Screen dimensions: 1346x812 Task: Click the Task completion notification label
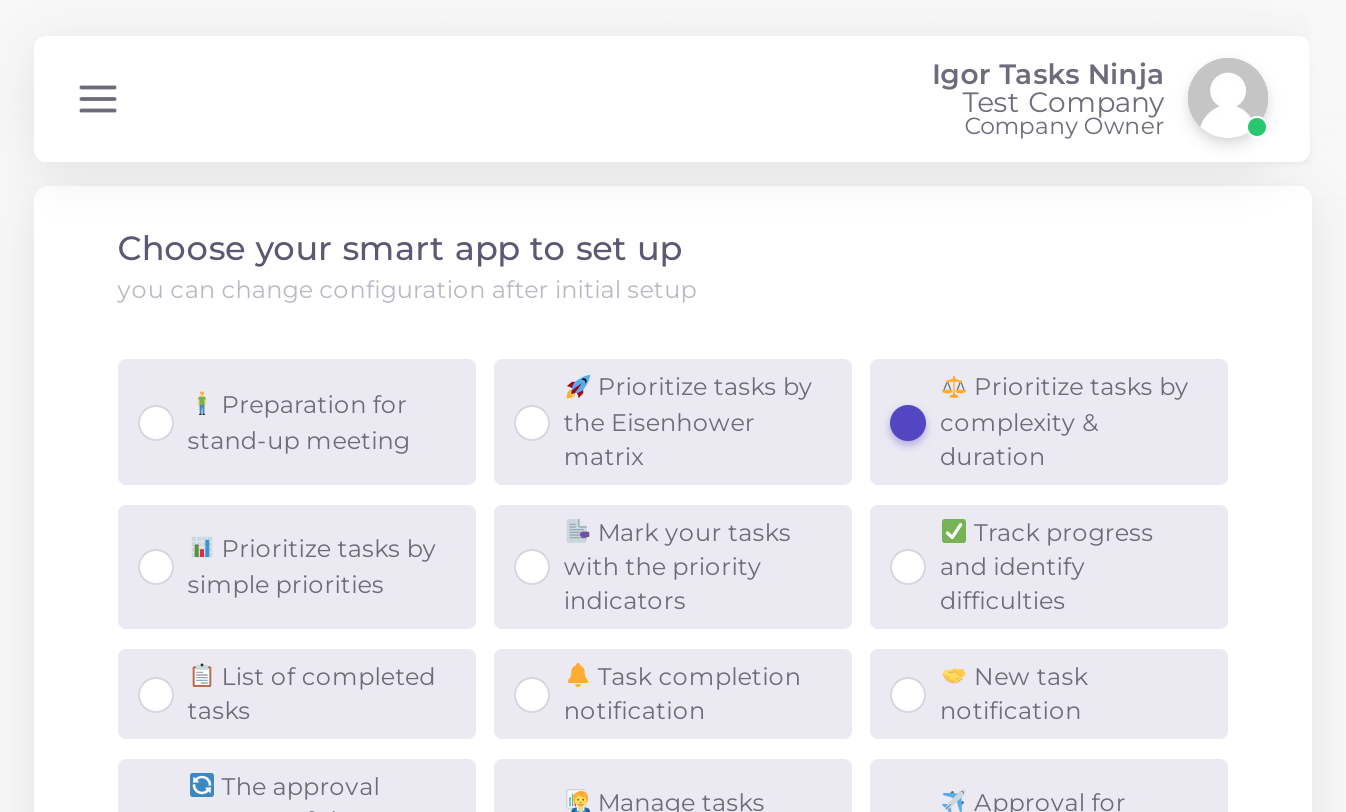coord(681,694)
